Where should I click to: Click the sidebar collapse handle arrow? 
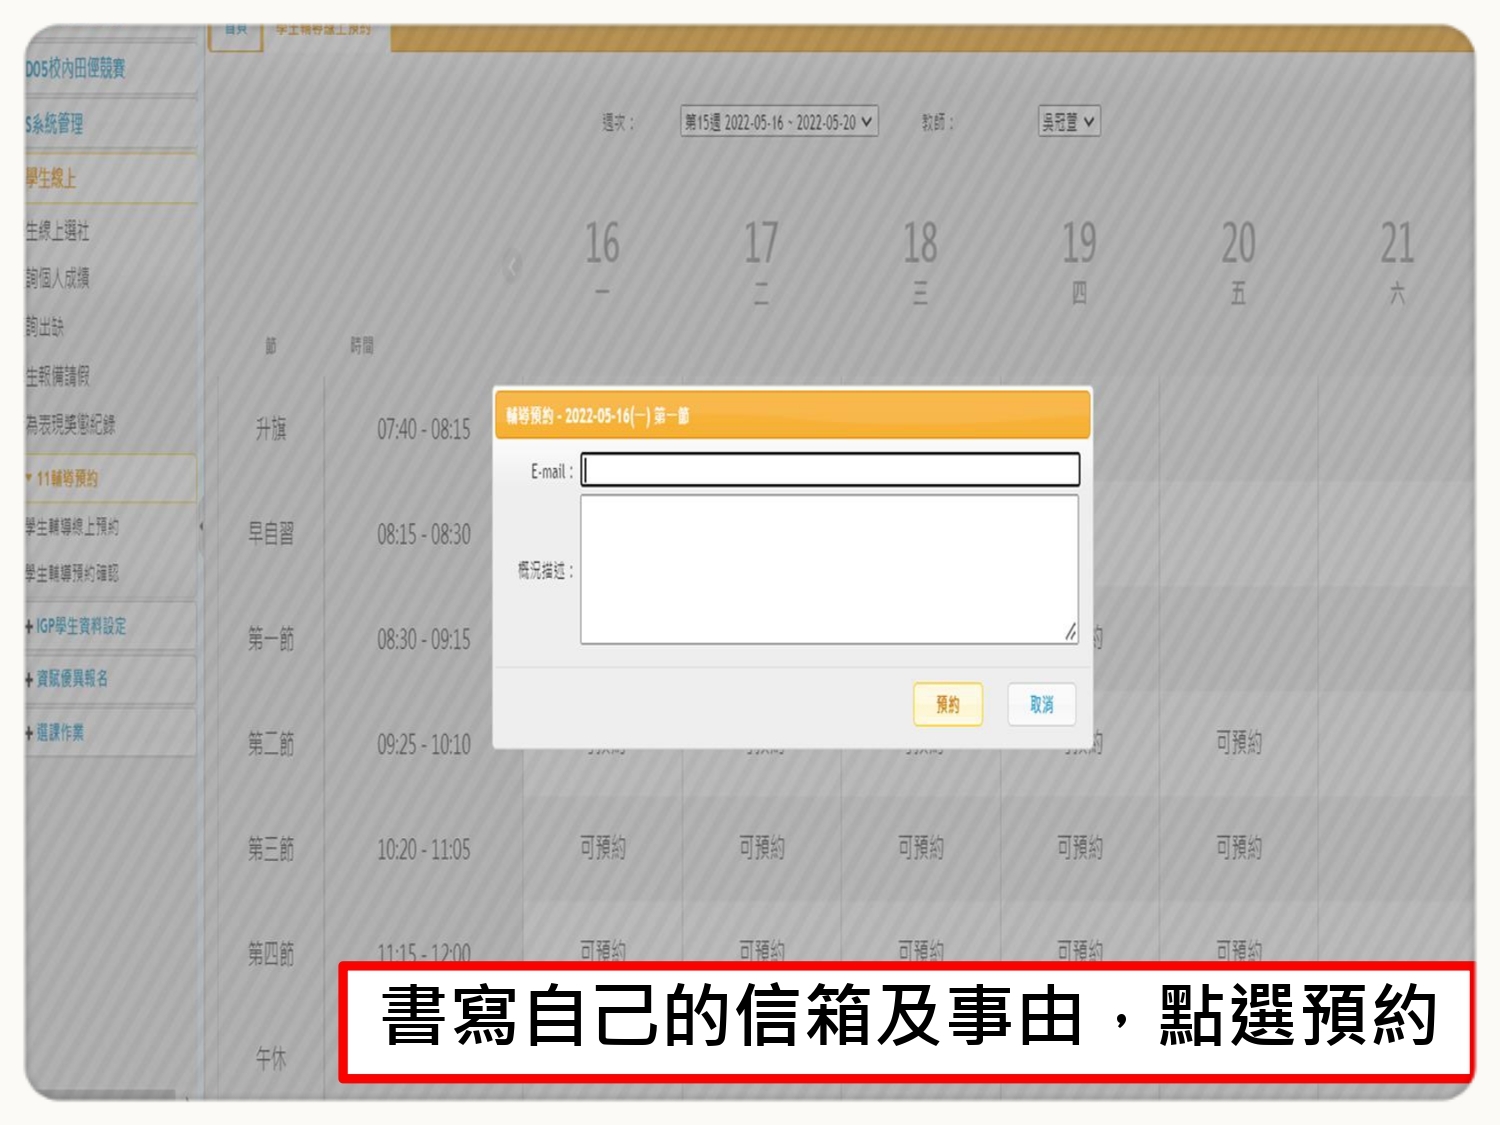pos(201,526)
